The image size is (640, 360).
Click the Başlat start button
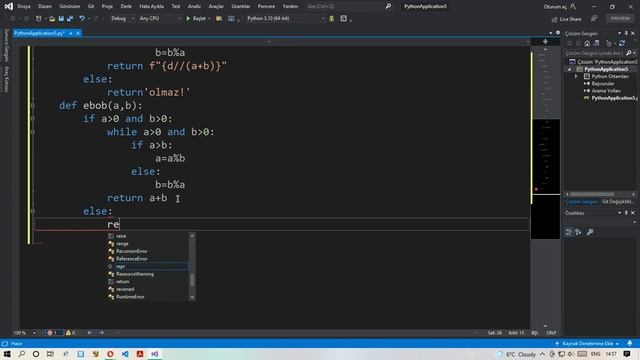point(196,19)
